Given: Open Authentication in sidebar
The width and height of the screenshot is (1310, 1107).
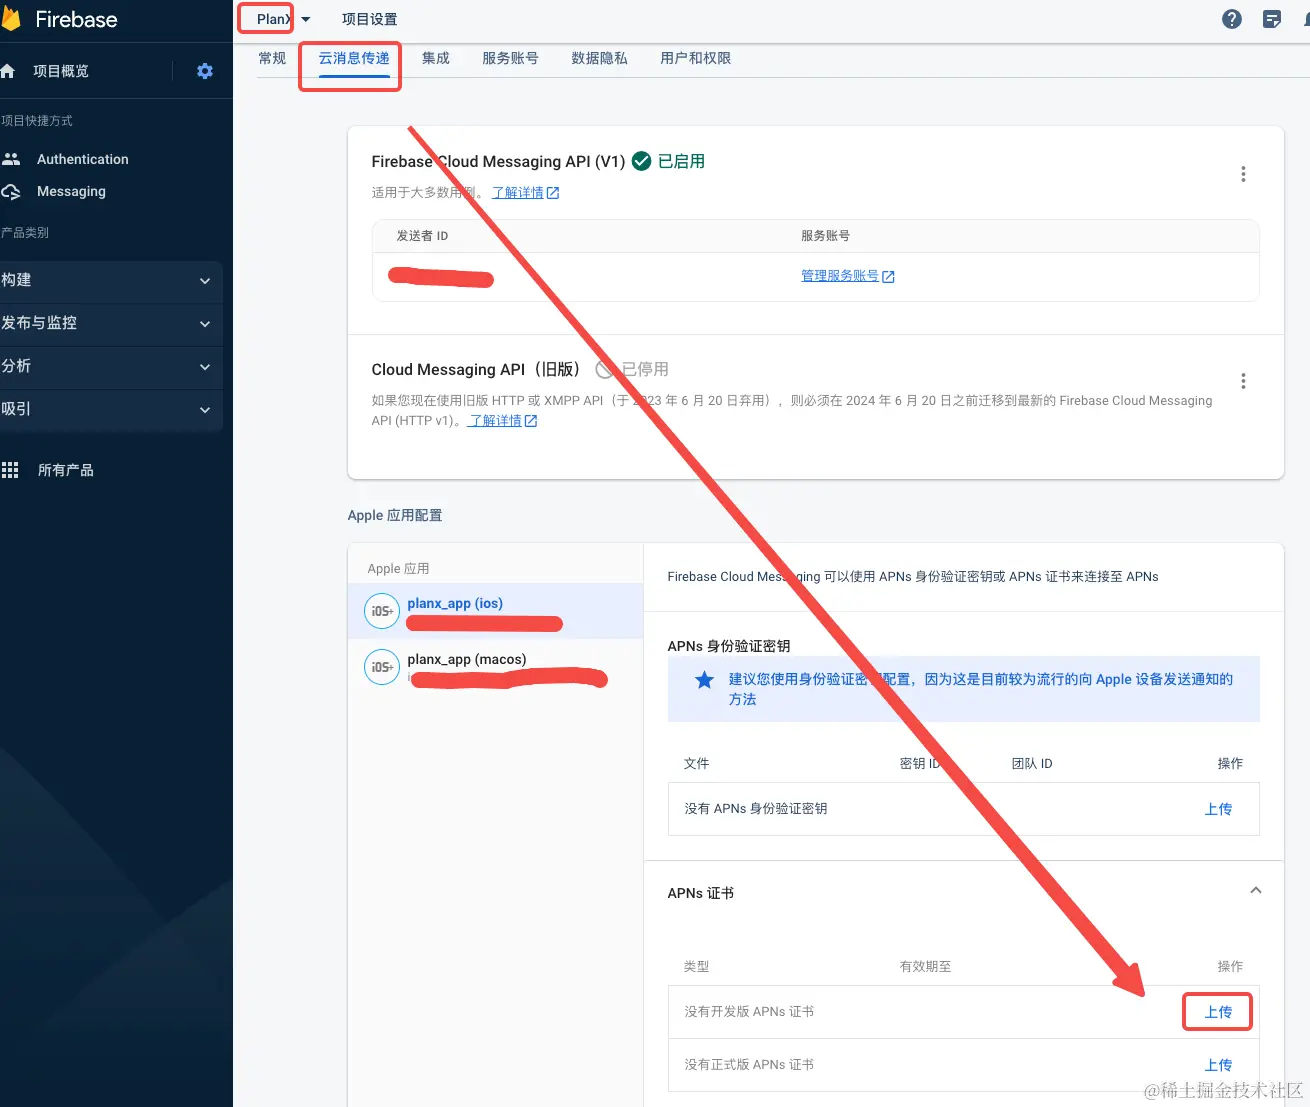Looking at the screenshot, I should click(83, 159).
